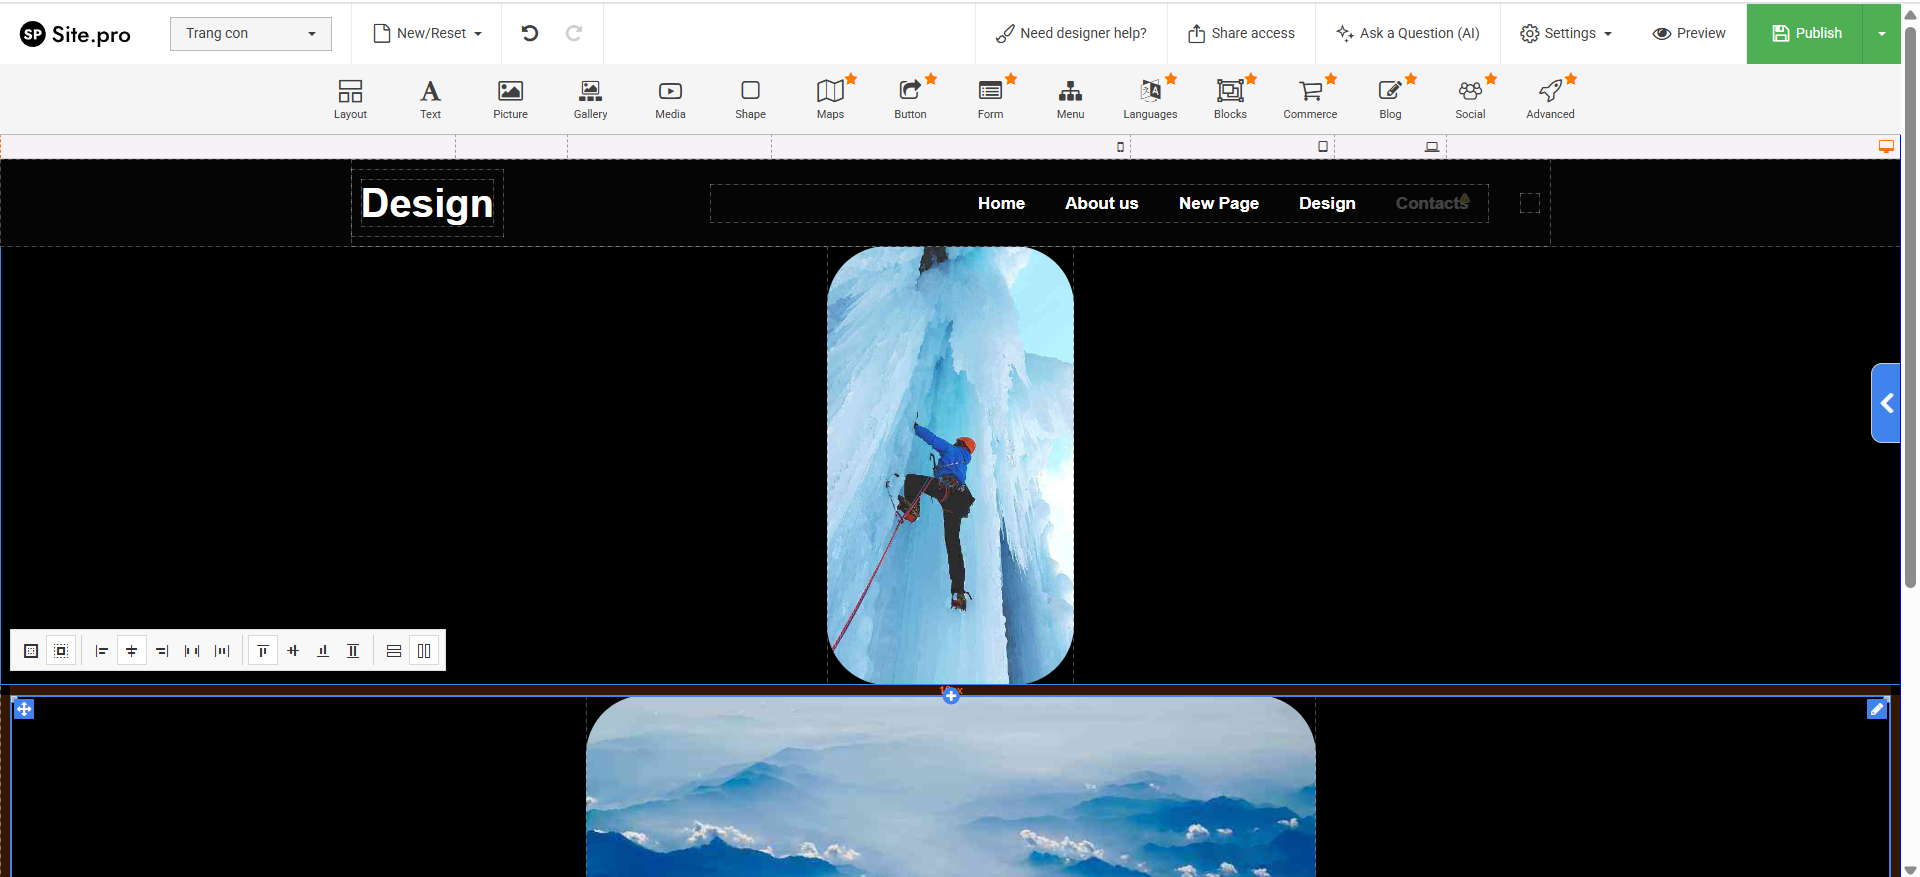The height and width of the screenshot is (877, 1920).
Task: Toggle align to top edge button
Action: pyautogui.click(x=263, y=651)
